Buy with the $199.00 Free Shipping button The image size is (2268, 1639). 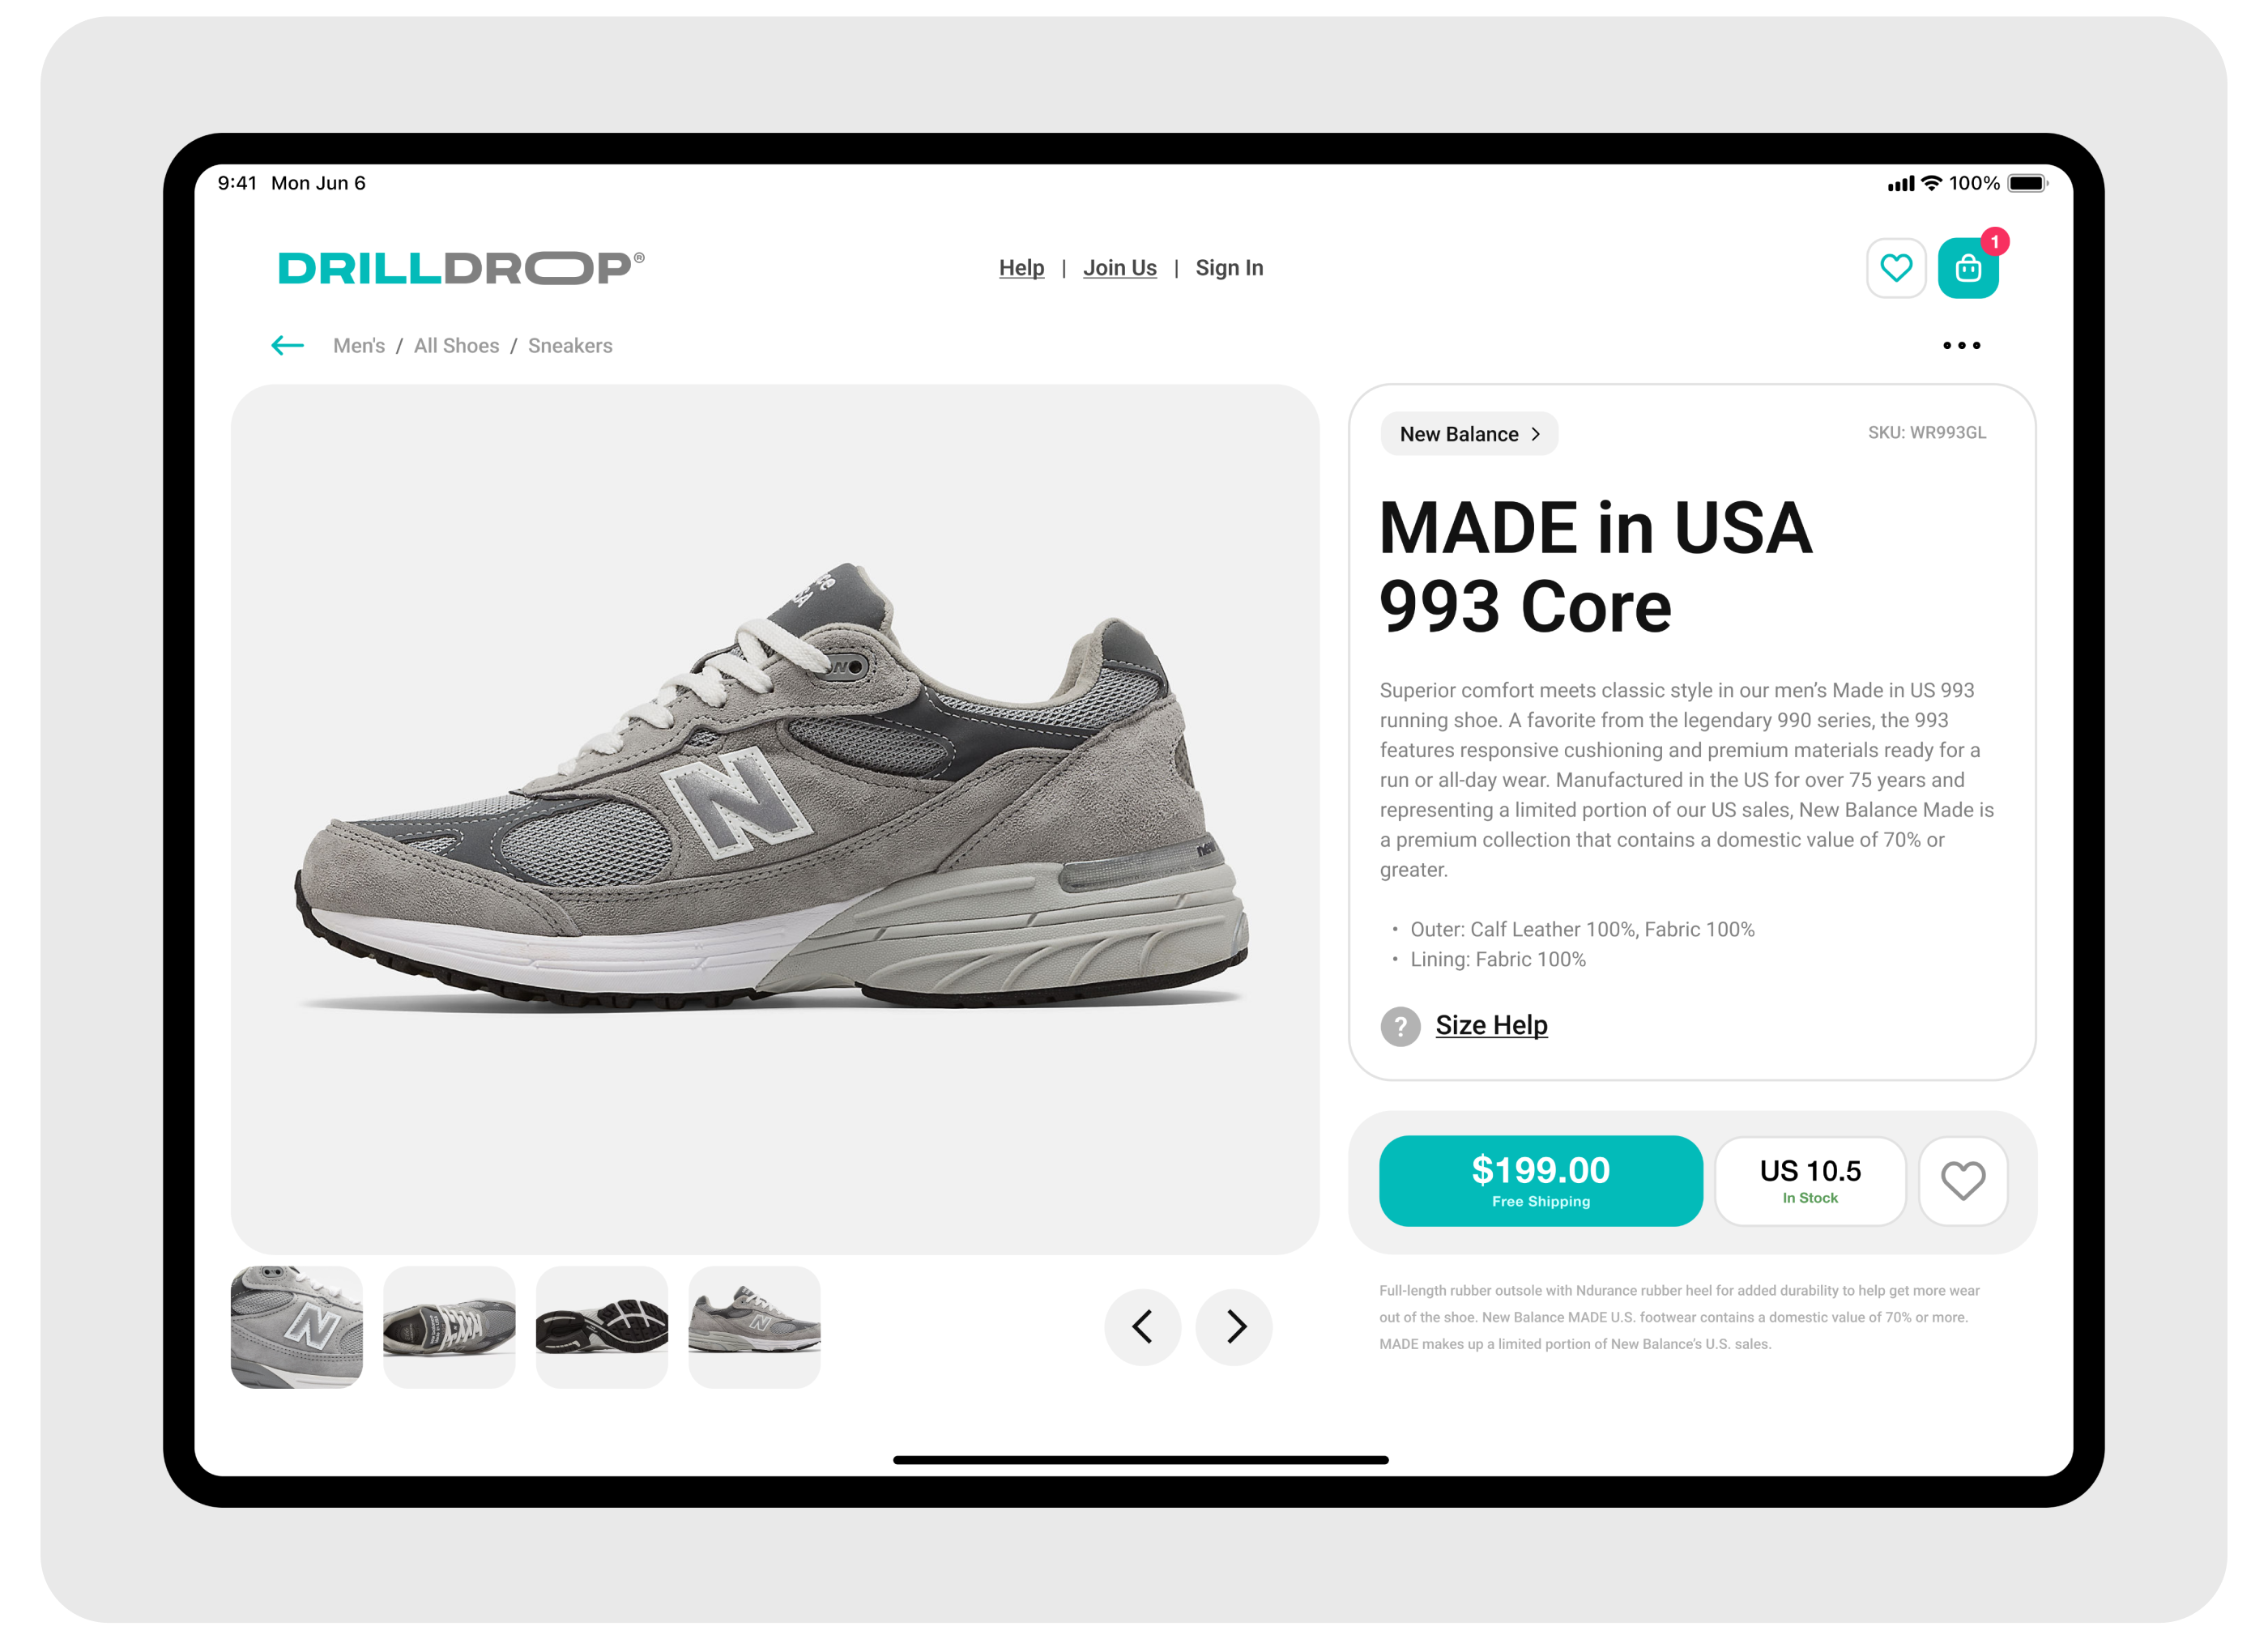(1540, 1181)
